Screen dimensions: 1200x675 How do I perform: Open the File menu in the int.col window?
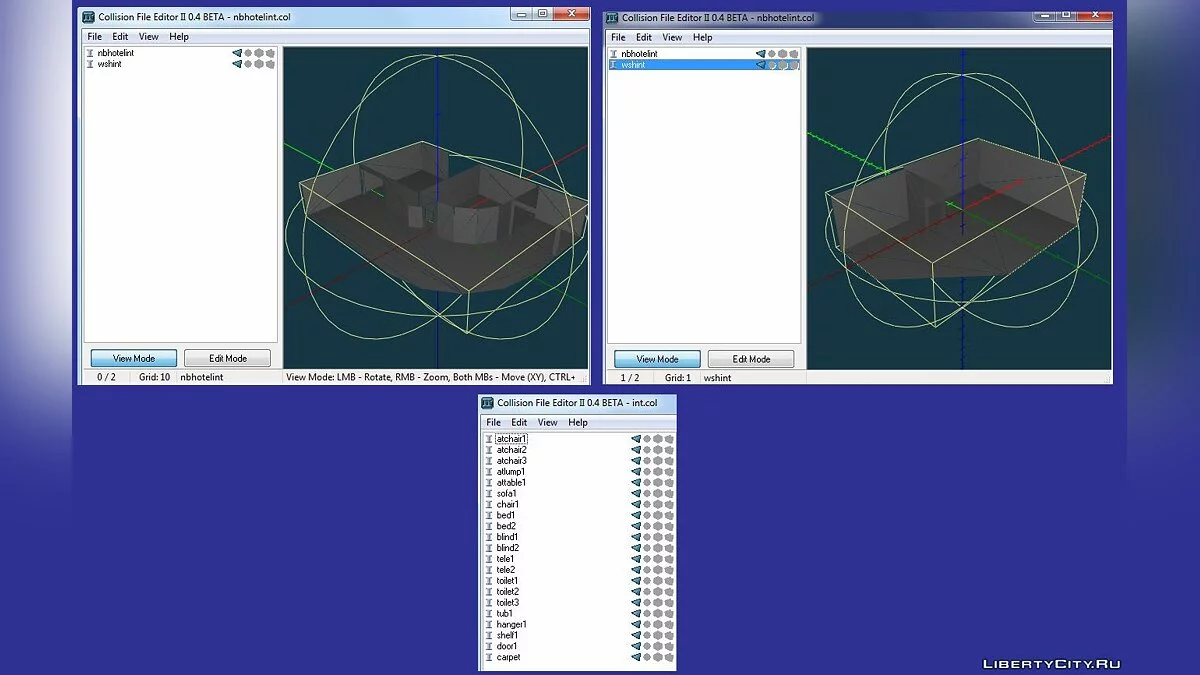[x=494, y=423]
